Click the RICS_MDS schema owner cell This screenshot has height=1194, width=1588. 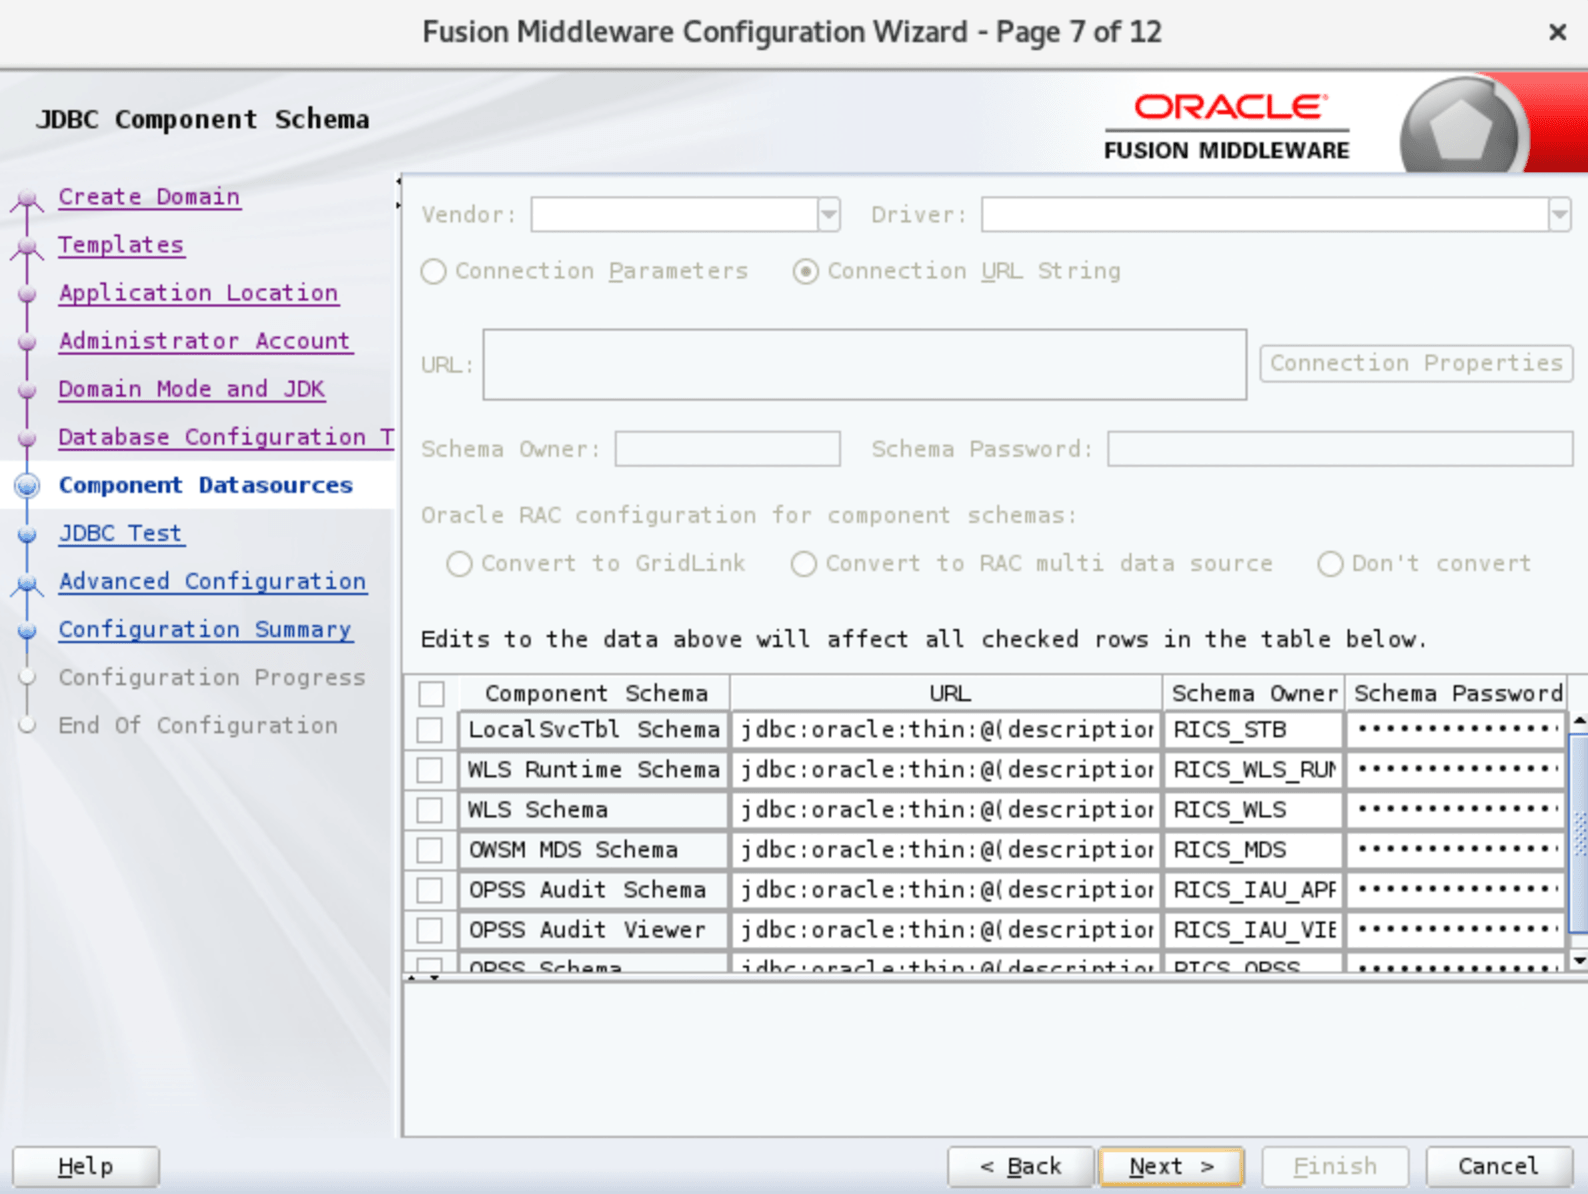1254,850
